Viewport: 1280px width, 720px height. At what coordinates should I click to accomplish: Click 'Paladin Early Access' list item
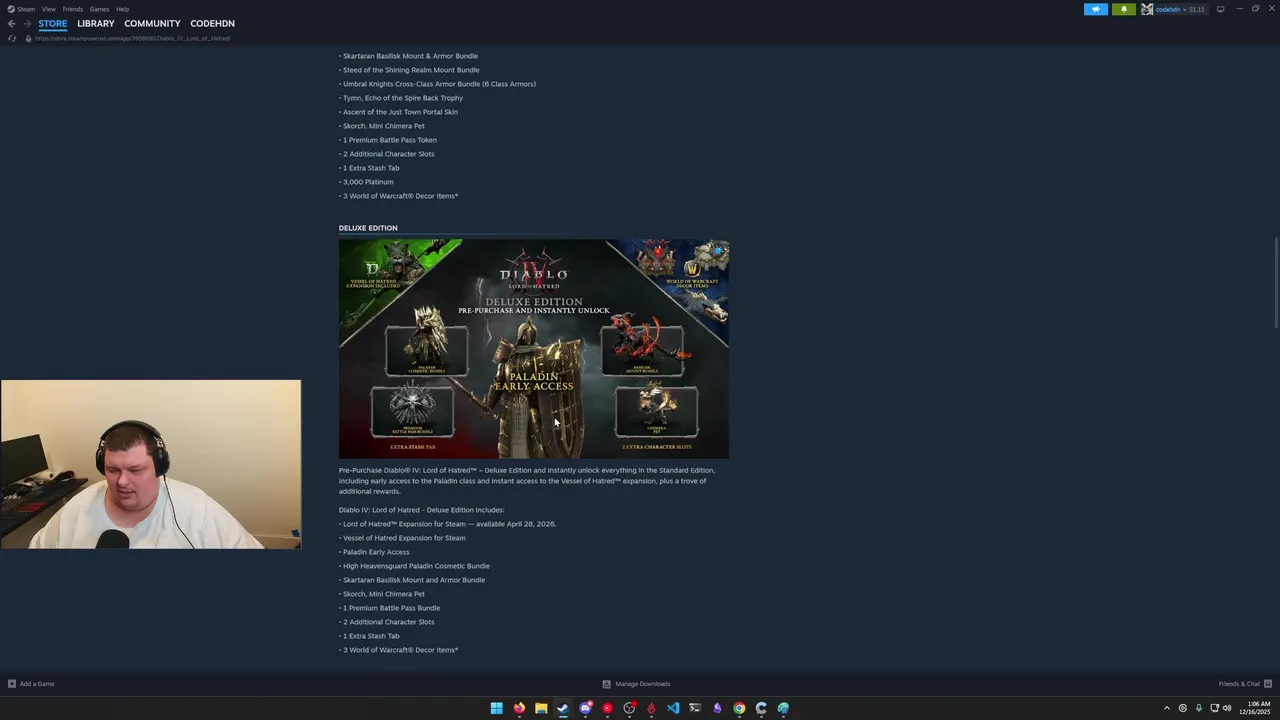[x=376, y=552]
